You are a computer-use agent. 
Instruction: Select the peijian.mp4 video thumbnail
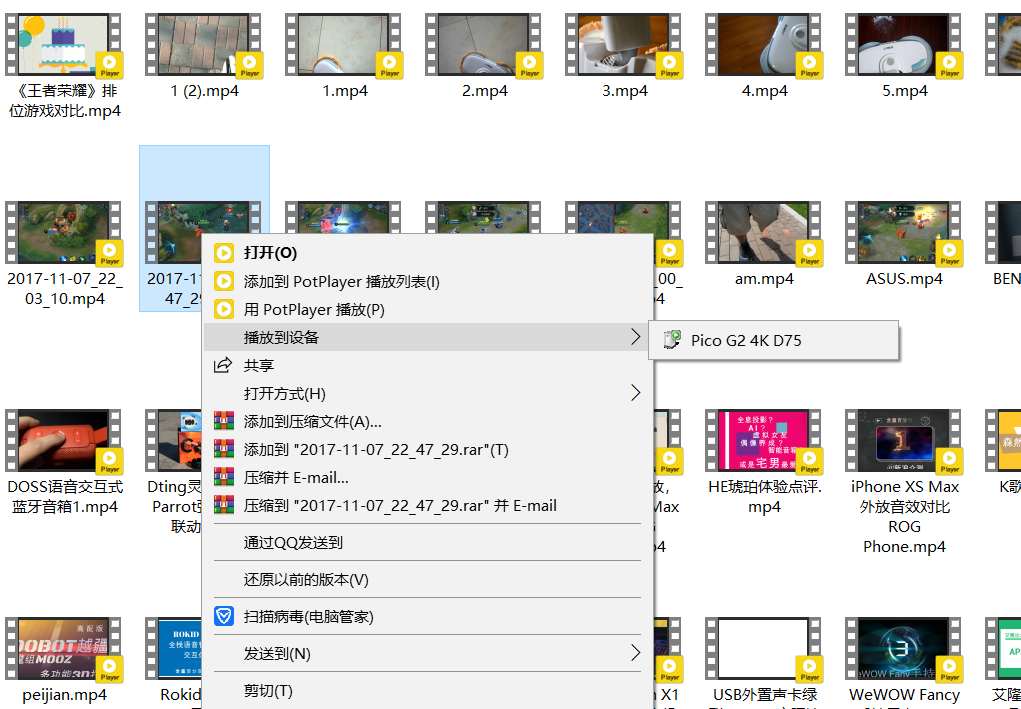coord(64,649)
